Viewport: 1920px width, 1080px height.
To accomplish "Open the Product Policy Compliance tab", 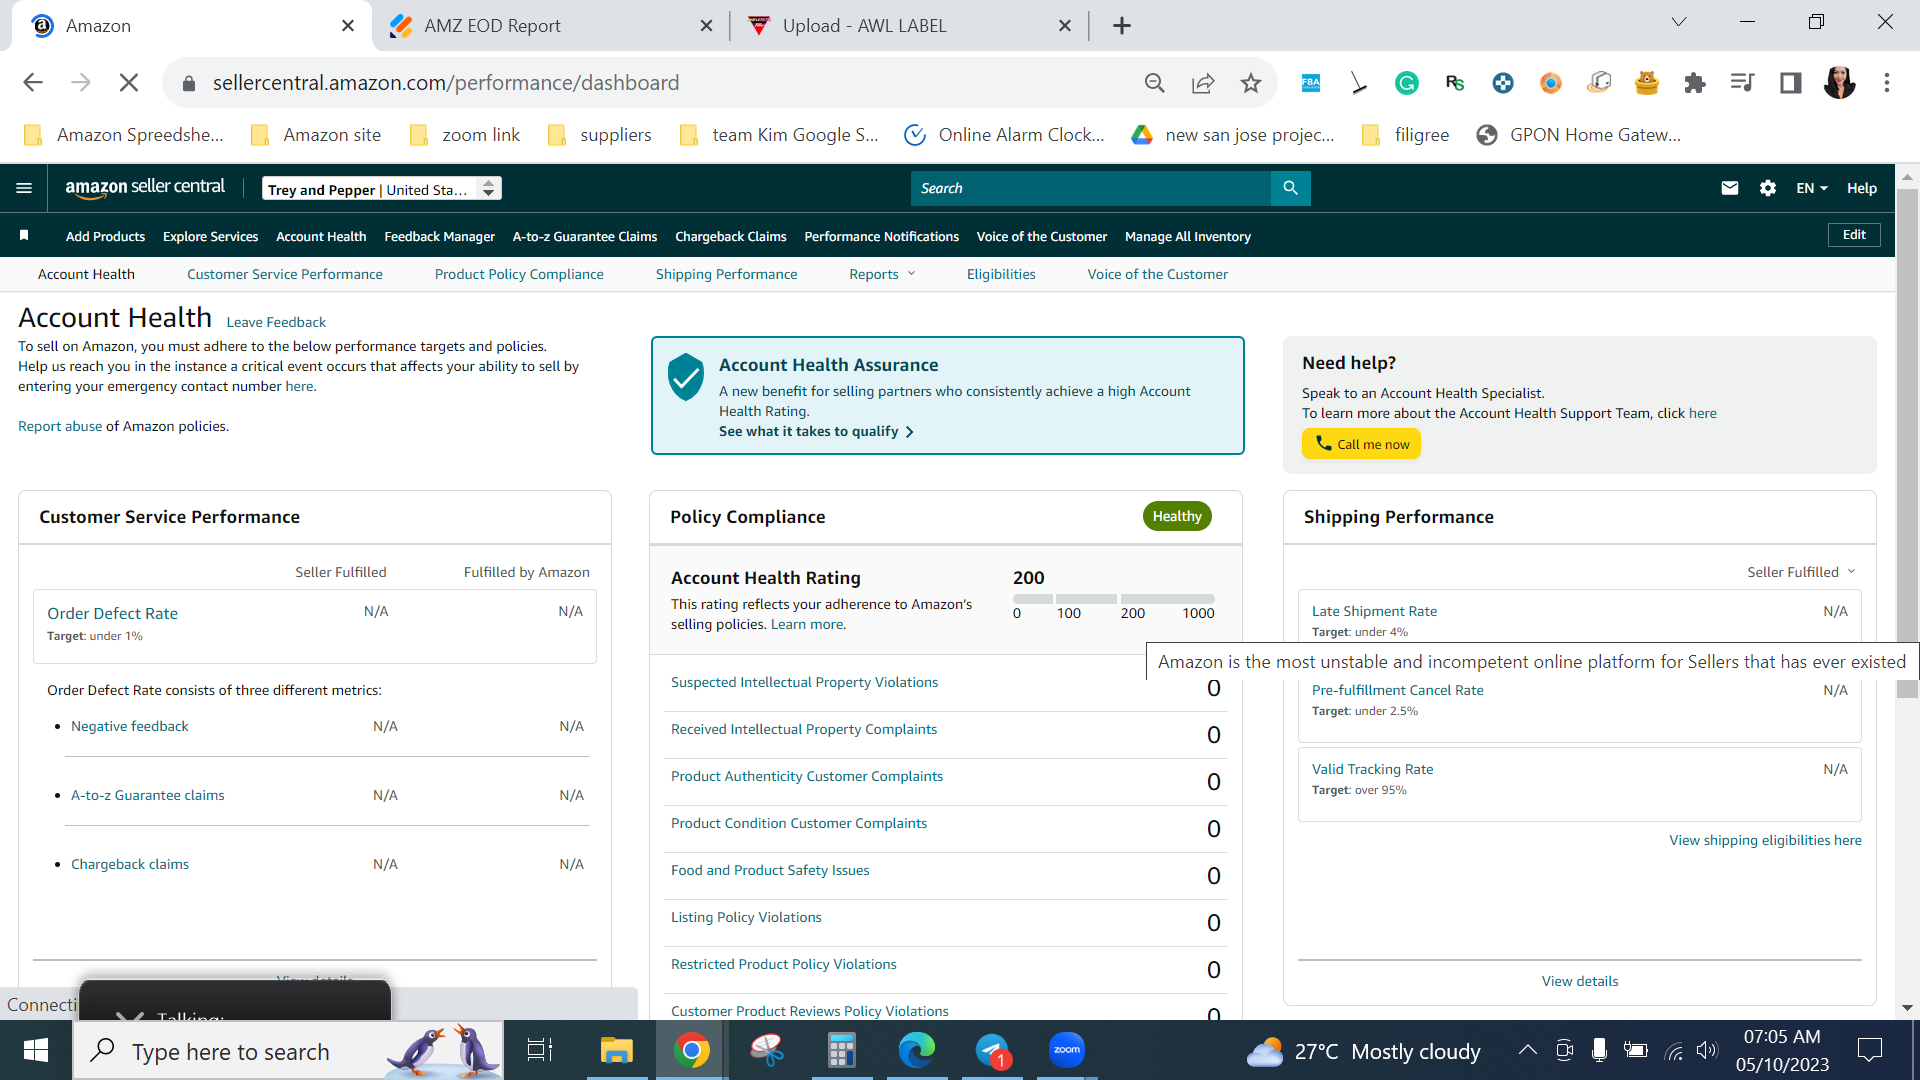I will (x=519, y=274).
